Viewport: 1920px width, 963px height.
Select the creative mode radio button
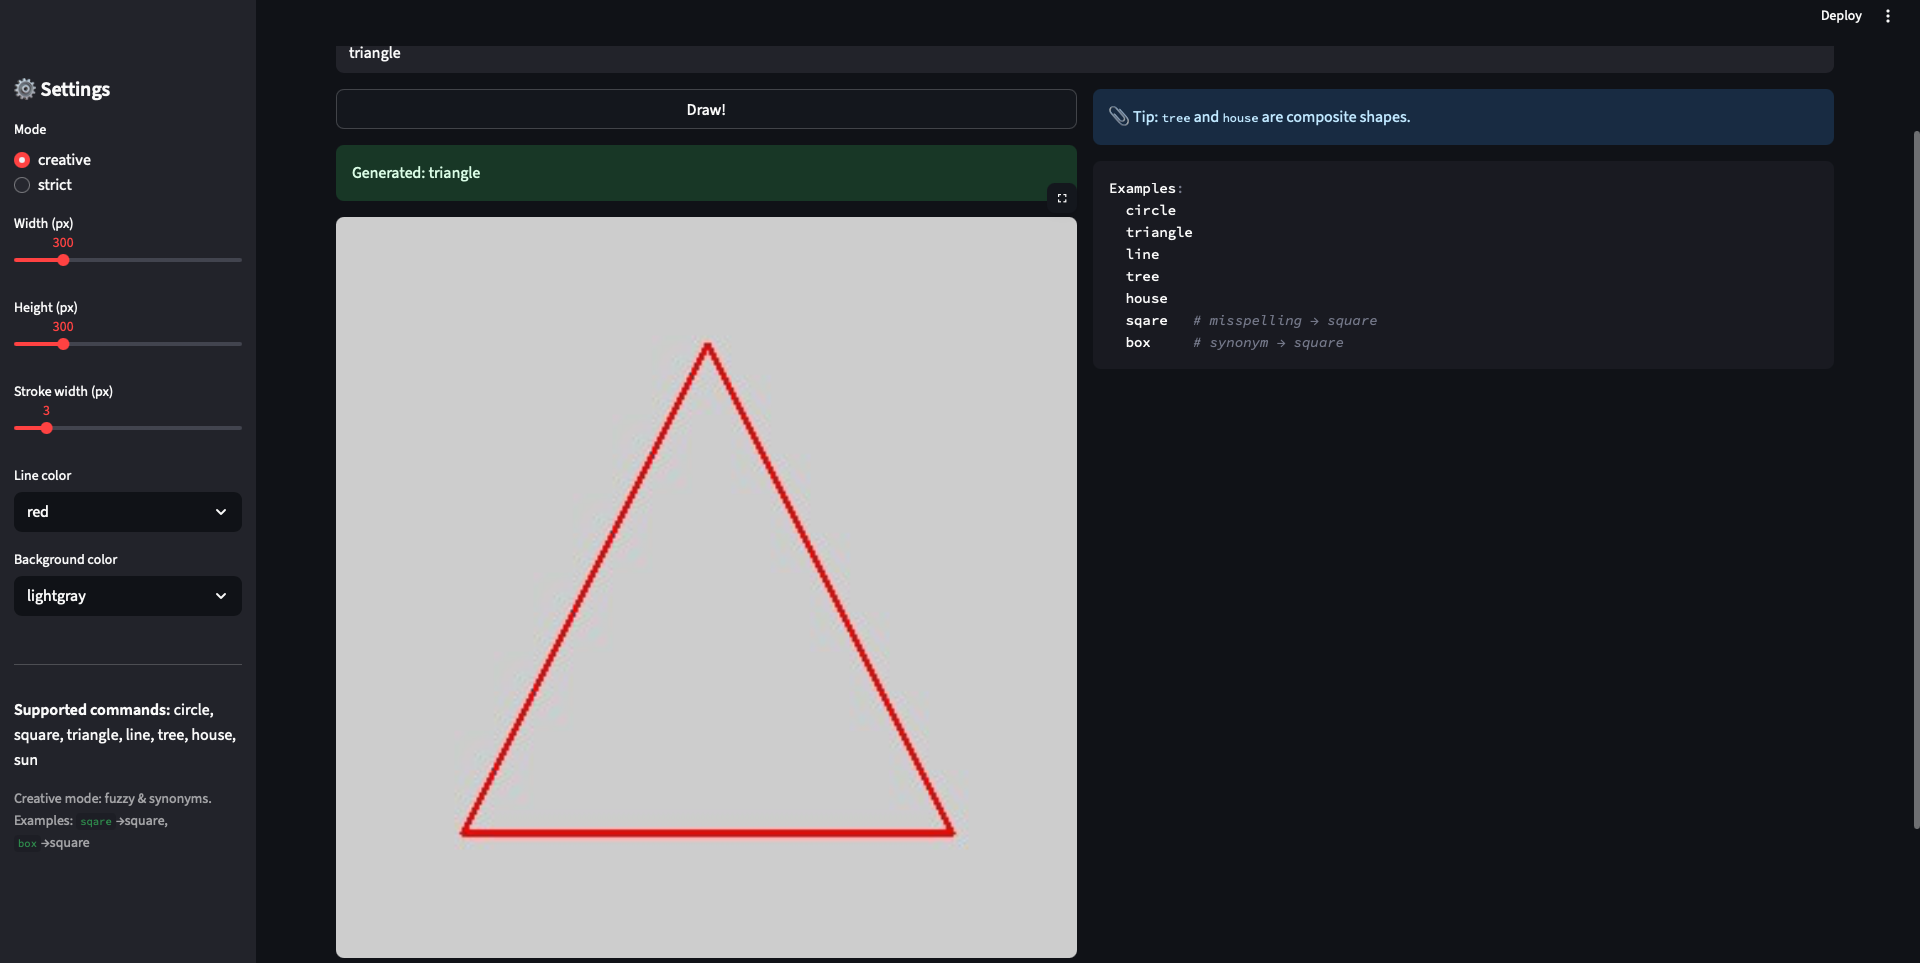pos(22,160)
